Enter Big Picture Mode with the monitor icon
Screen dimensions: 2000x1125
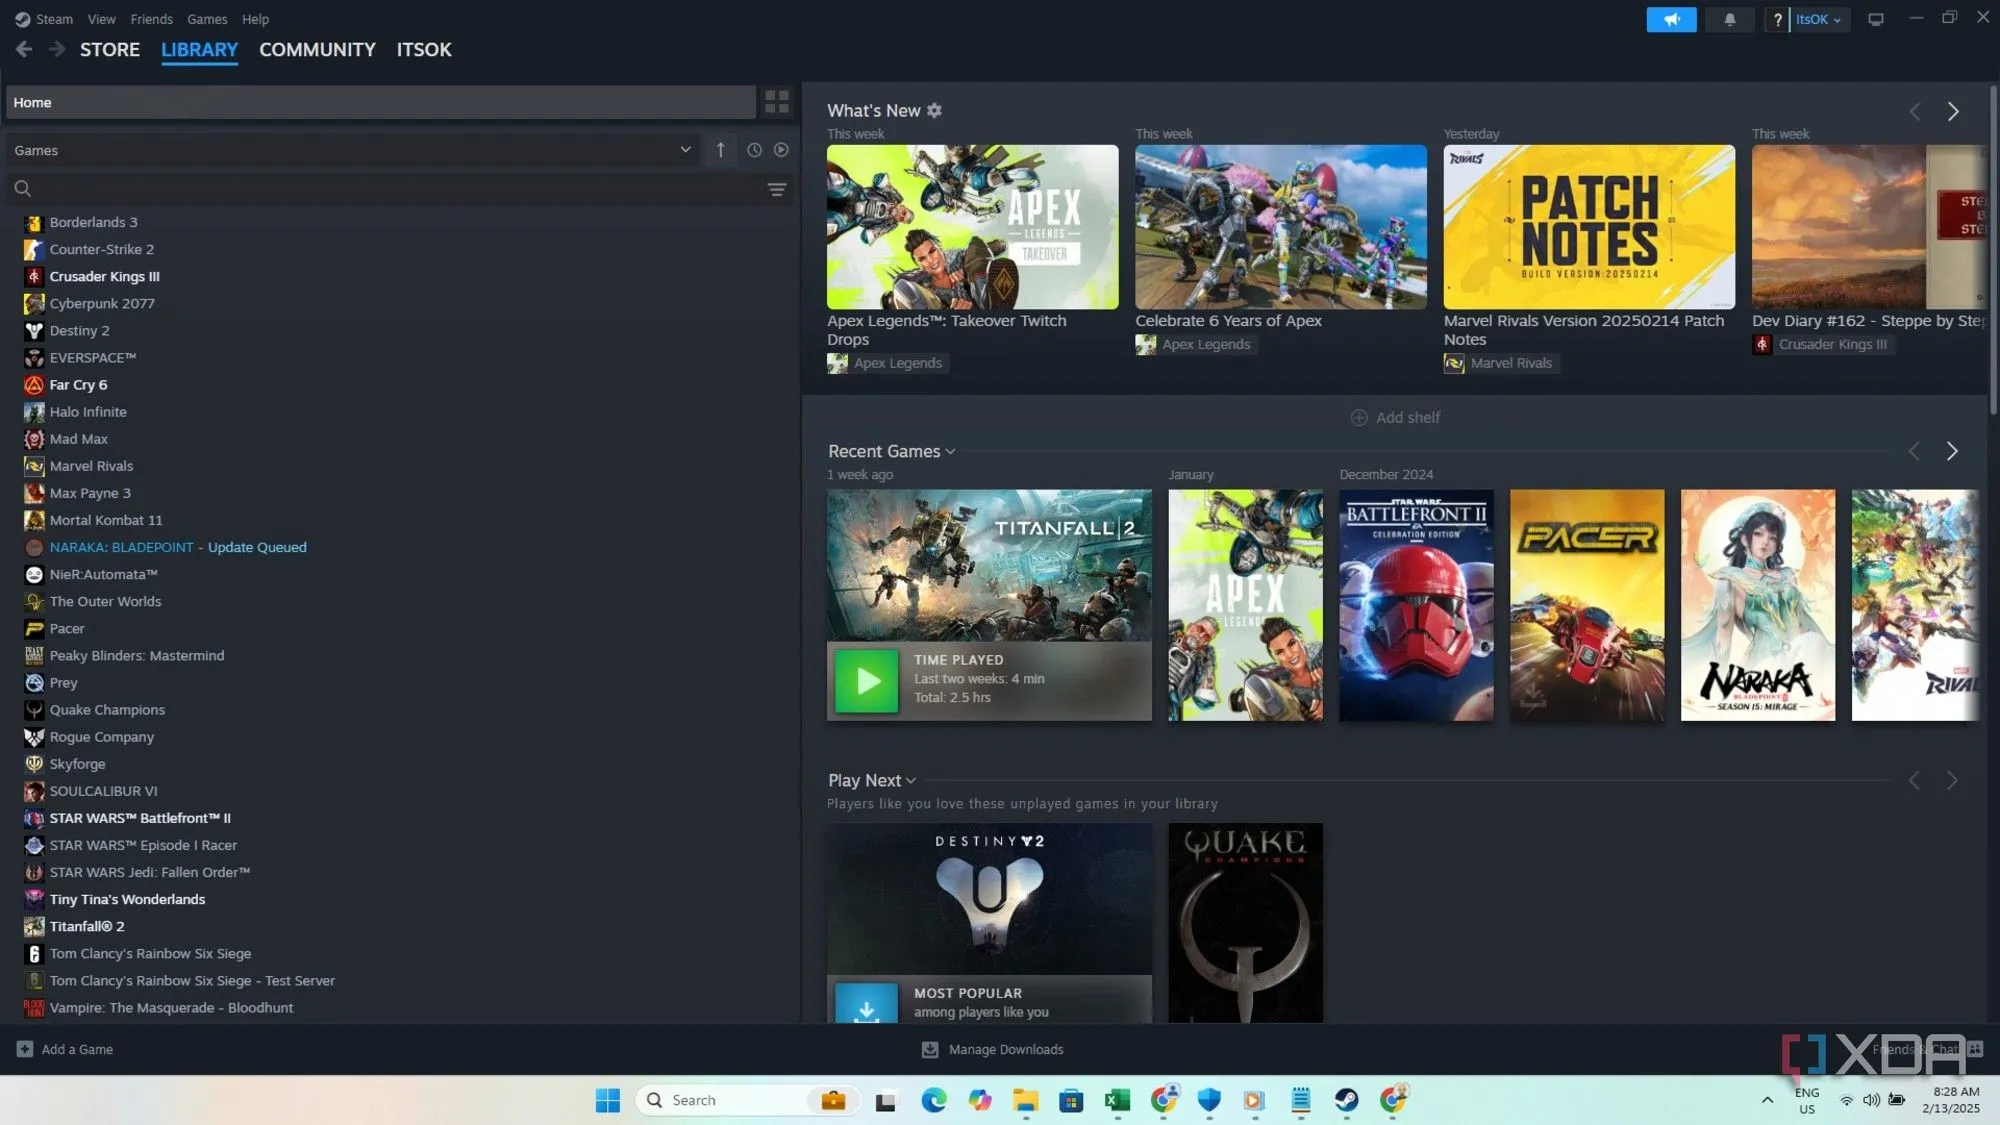point(1876,19)
